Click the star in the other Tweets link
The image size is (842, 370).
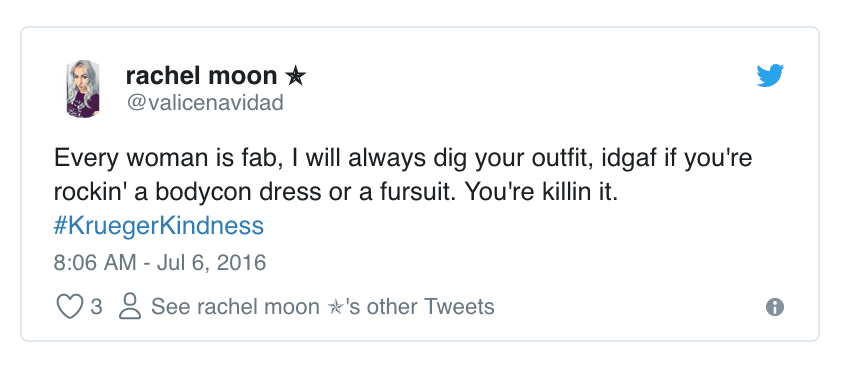(x=335, y=307)
